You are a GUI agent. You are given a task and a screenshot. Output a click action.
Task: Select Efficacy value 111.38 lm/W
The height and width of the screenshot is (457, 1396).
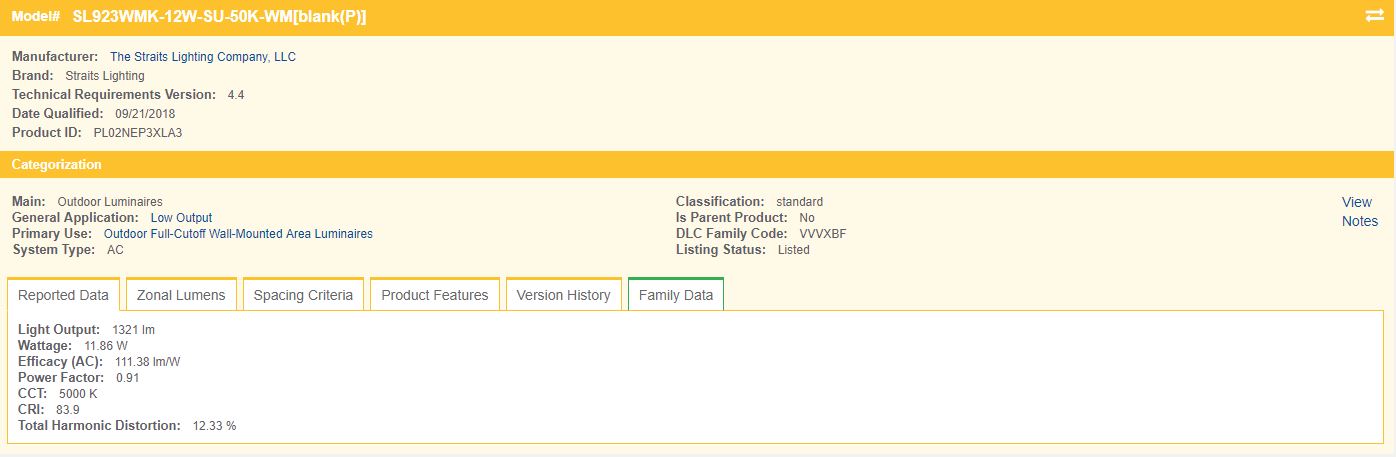[x=148, y=362]
